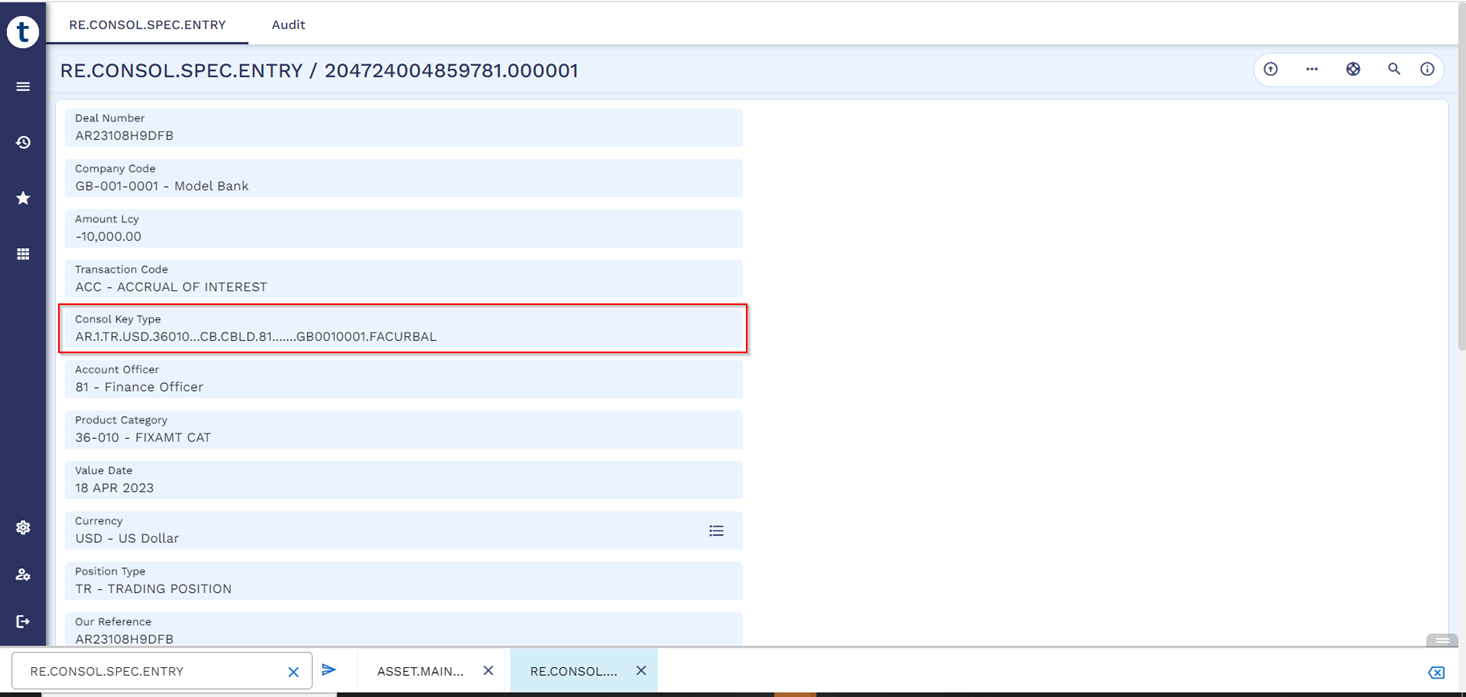The width and height of the screenshot is (1466, 697).
Task: Click Account Officer 81 - Finance Officer
Action: pyautogui.click(x=139, y=387)
